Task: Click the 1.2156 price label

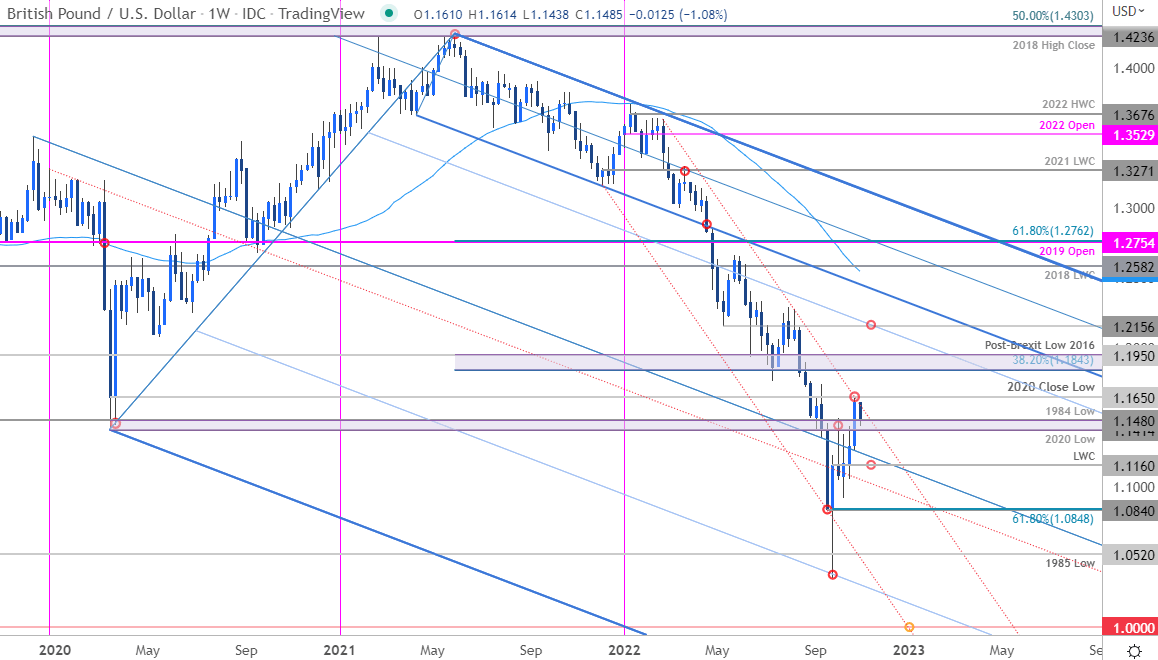Action: point(1130,326)
